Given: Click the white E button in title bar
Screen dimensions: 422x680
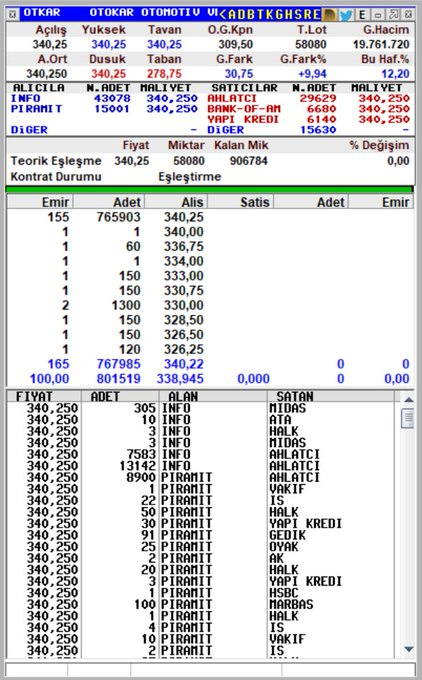Looking at the screenshot, I should point(362,15).
